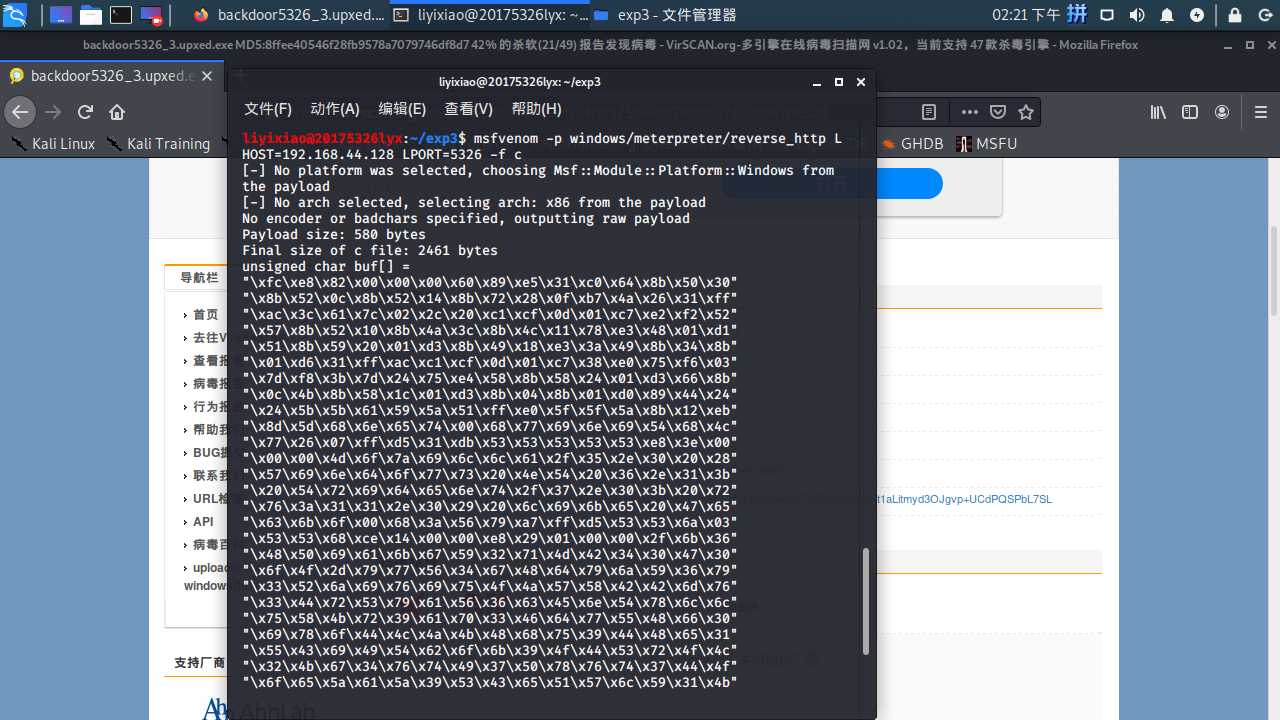The height and width of the screenshot is (720, 1280).
Task: Open the Kali dragon applications menu
Action: 17,15
